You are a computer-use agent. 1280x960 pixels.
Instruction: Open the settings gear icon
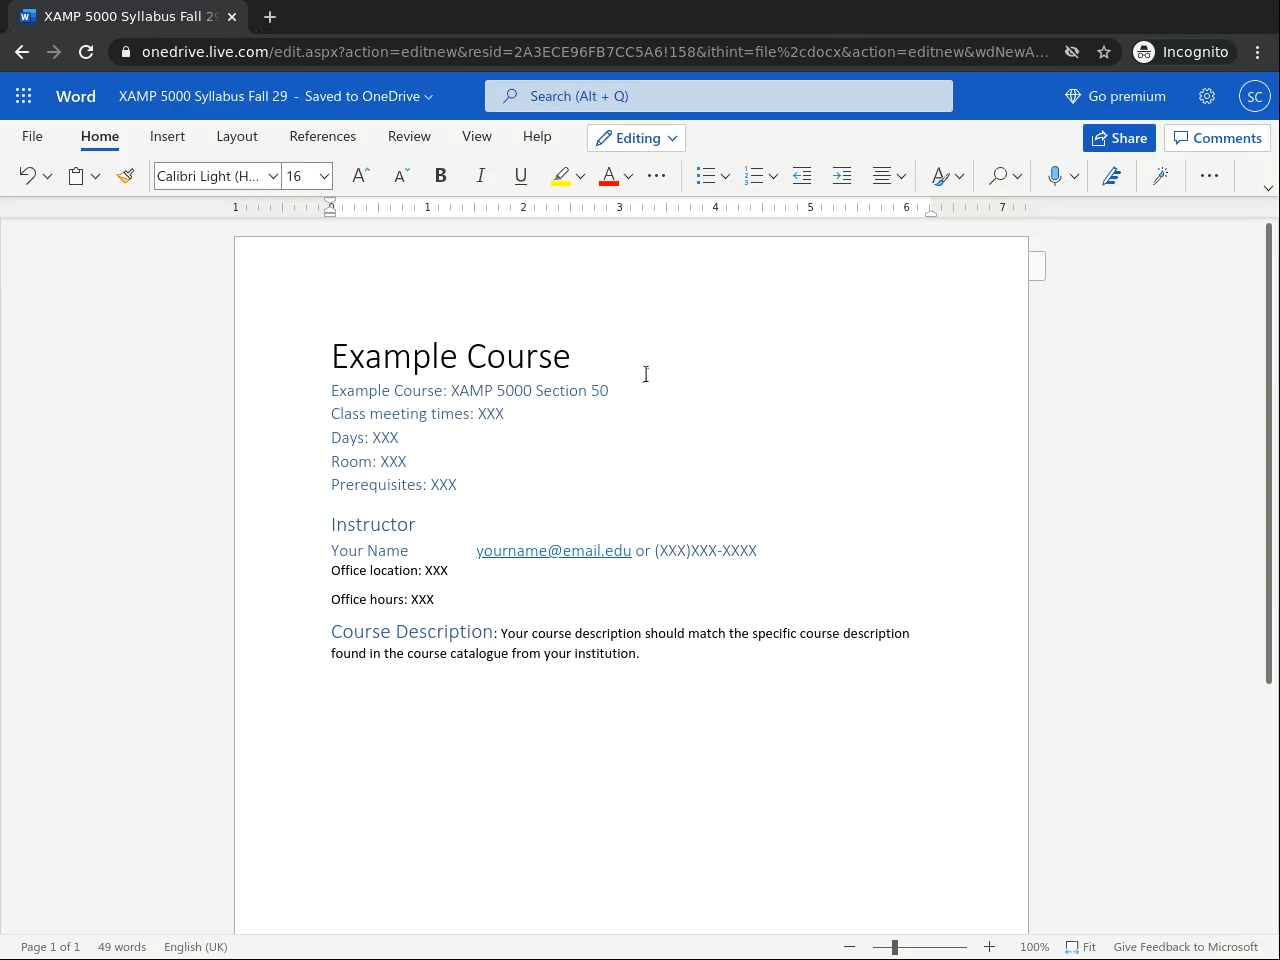pyautogui.click(x=1207, y=96)
